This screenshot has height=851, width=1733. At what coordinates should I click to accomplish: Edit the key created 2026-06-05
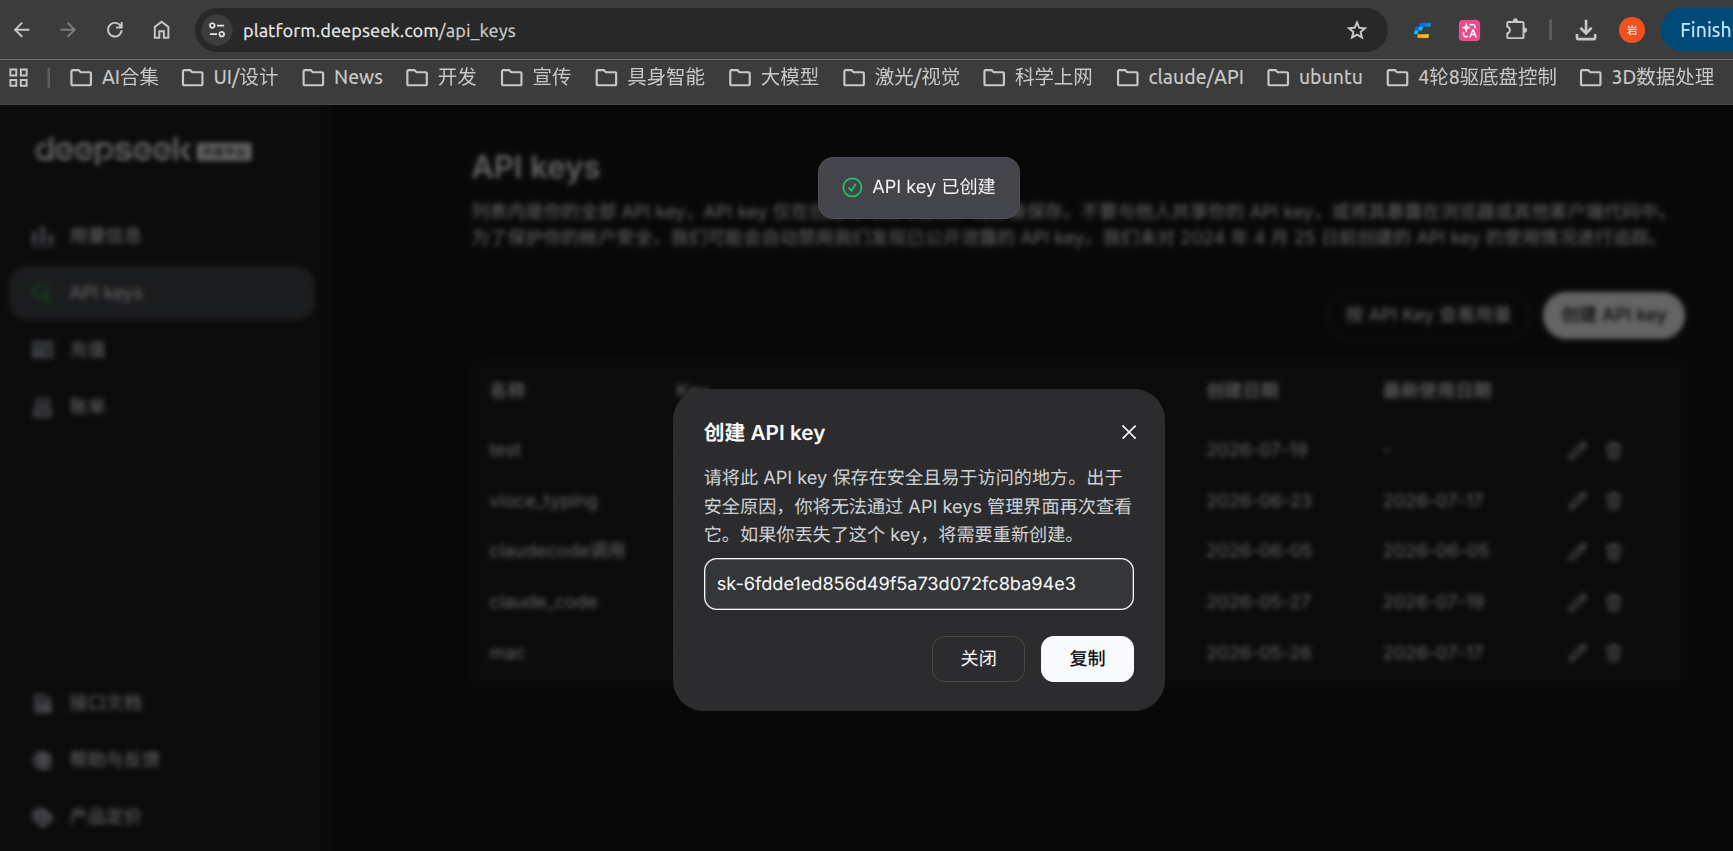1577,551
